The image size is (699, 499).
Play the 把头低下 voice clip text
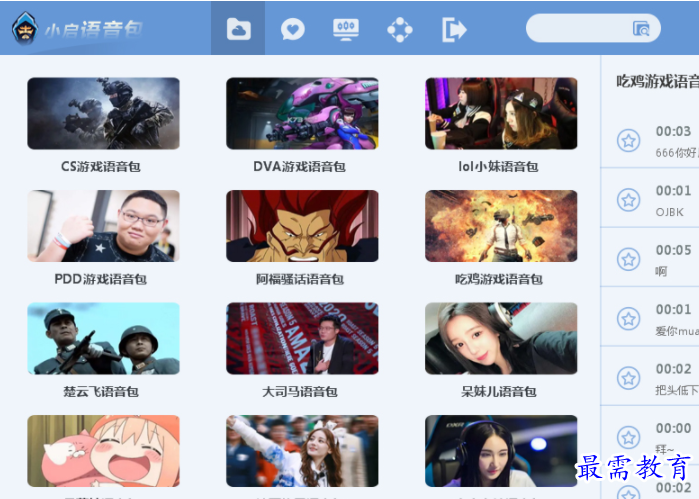click(x=677, y=390)
